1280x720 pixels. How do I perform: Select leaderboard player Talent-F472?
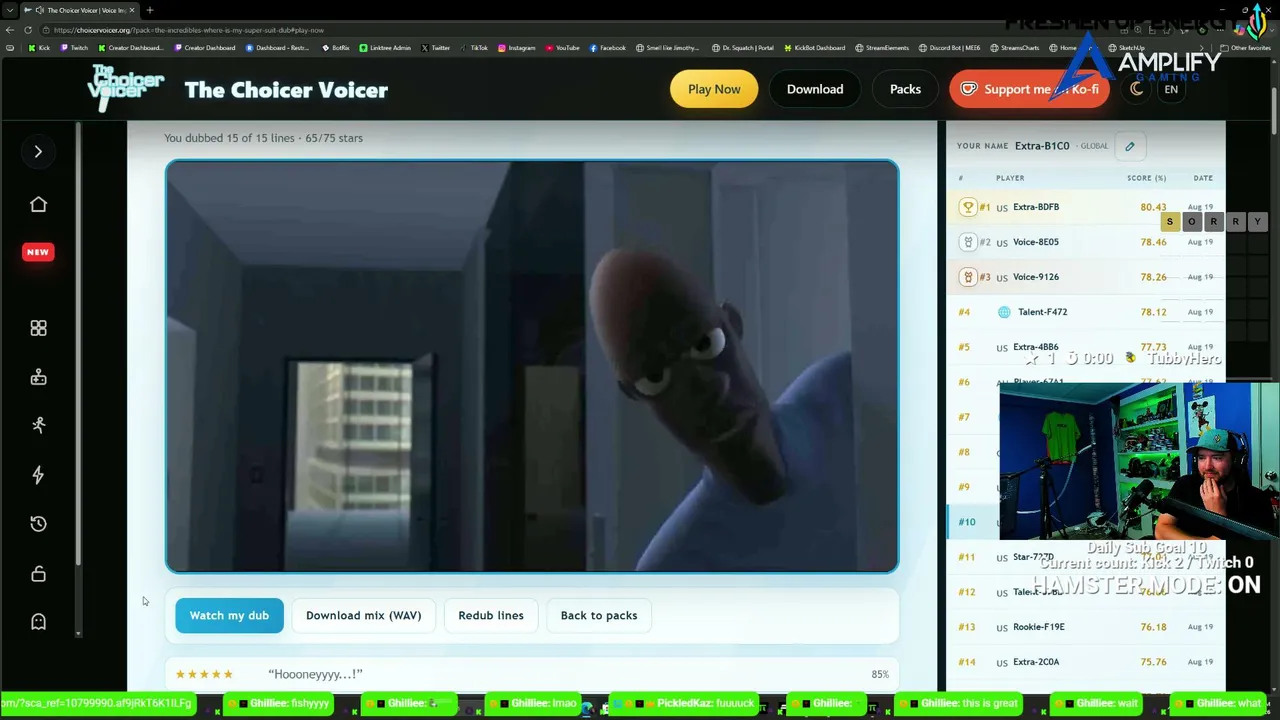point(1042,312)
